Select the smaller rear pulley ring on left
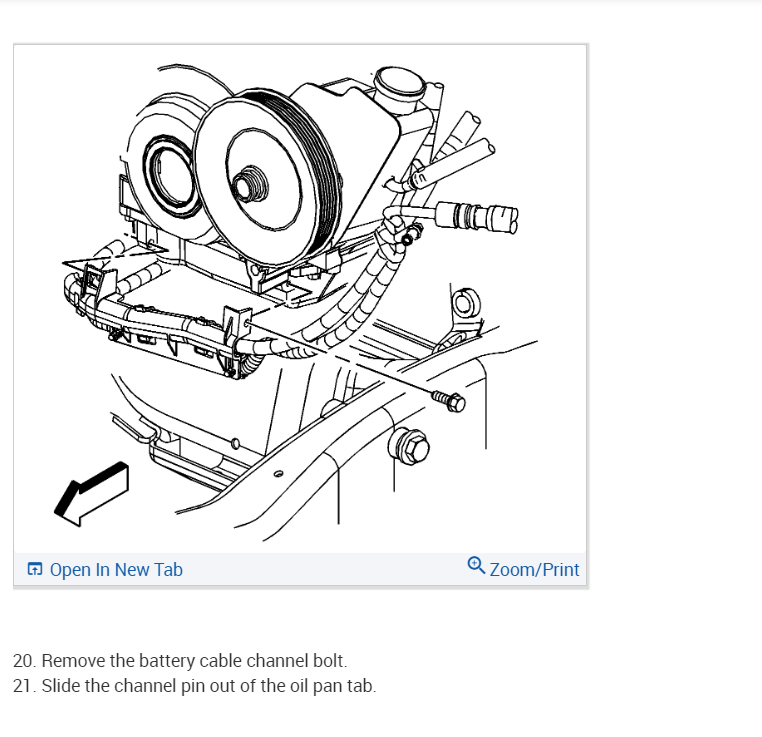 pyautogui.click(x=169, y=176)
